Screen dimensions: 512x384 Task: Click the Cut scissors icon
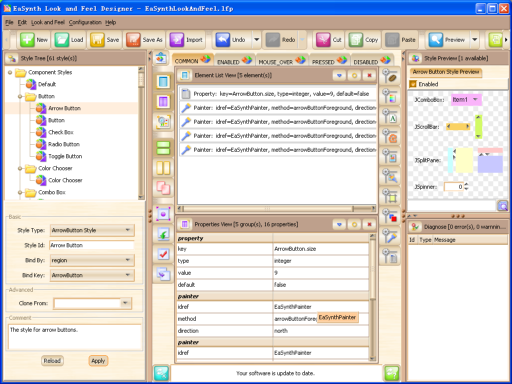click(x=323, y=40)
